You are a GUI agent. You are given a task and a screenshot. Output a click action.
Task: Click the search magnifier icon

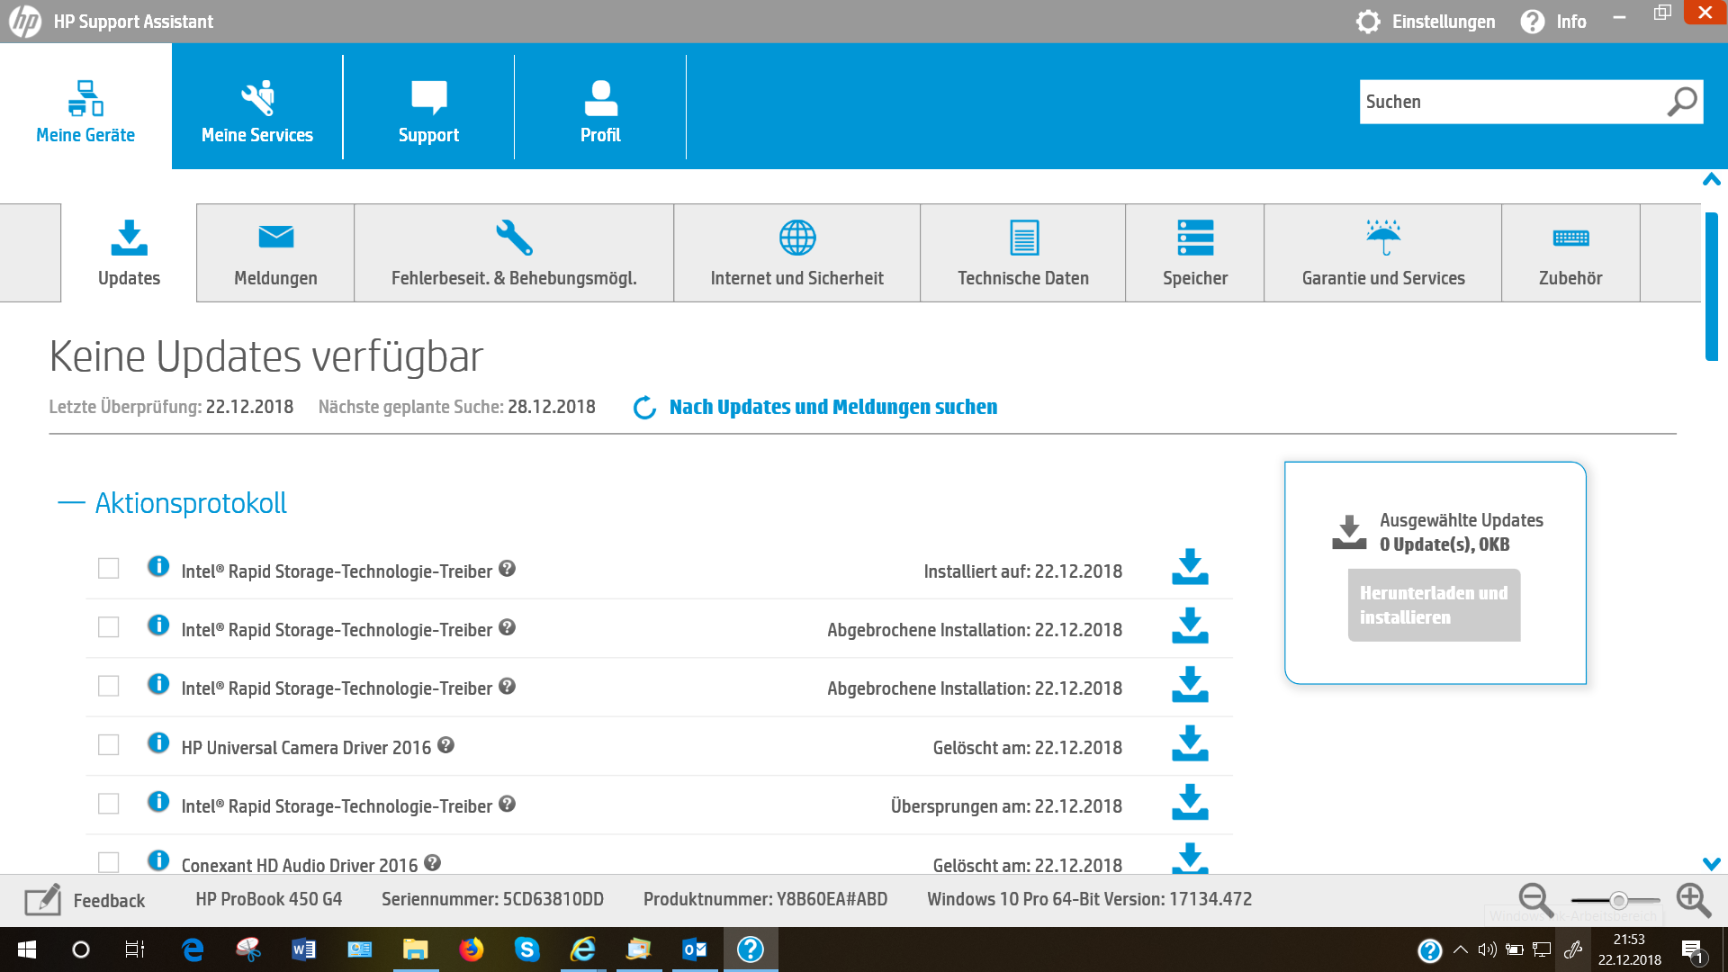click(1682, 101)
